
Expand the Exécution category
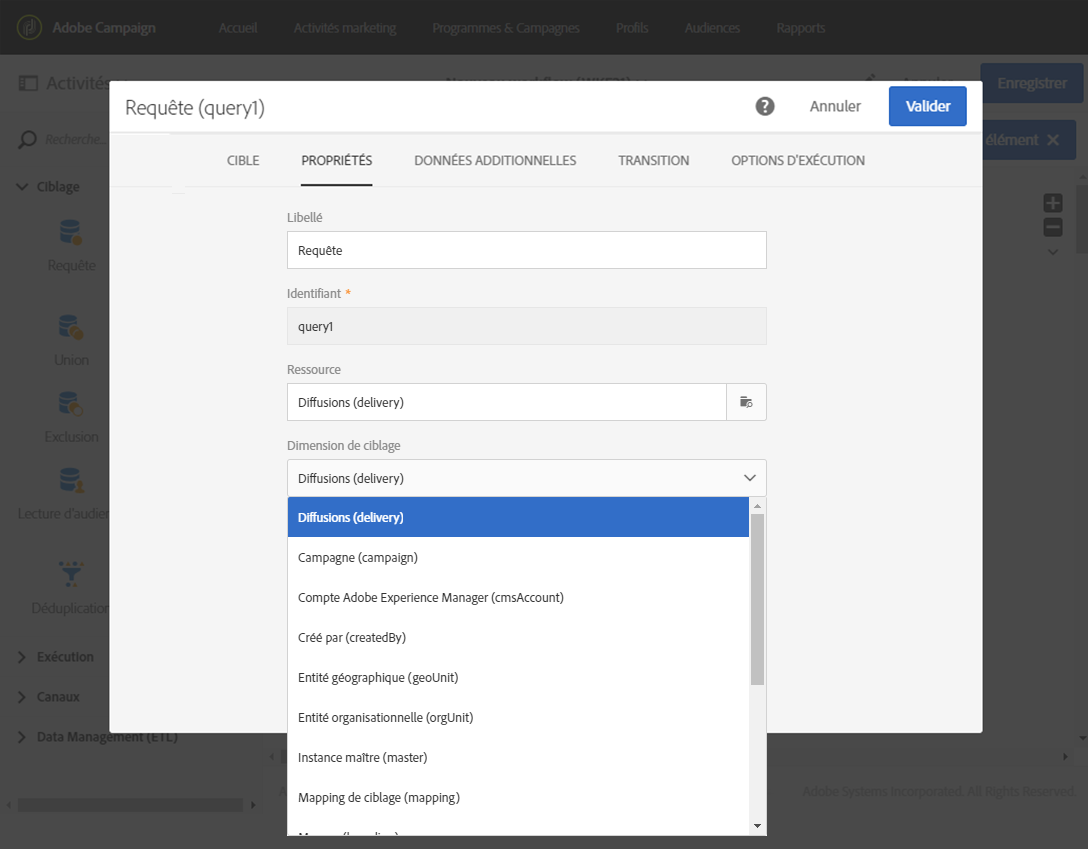click(23, 657)
